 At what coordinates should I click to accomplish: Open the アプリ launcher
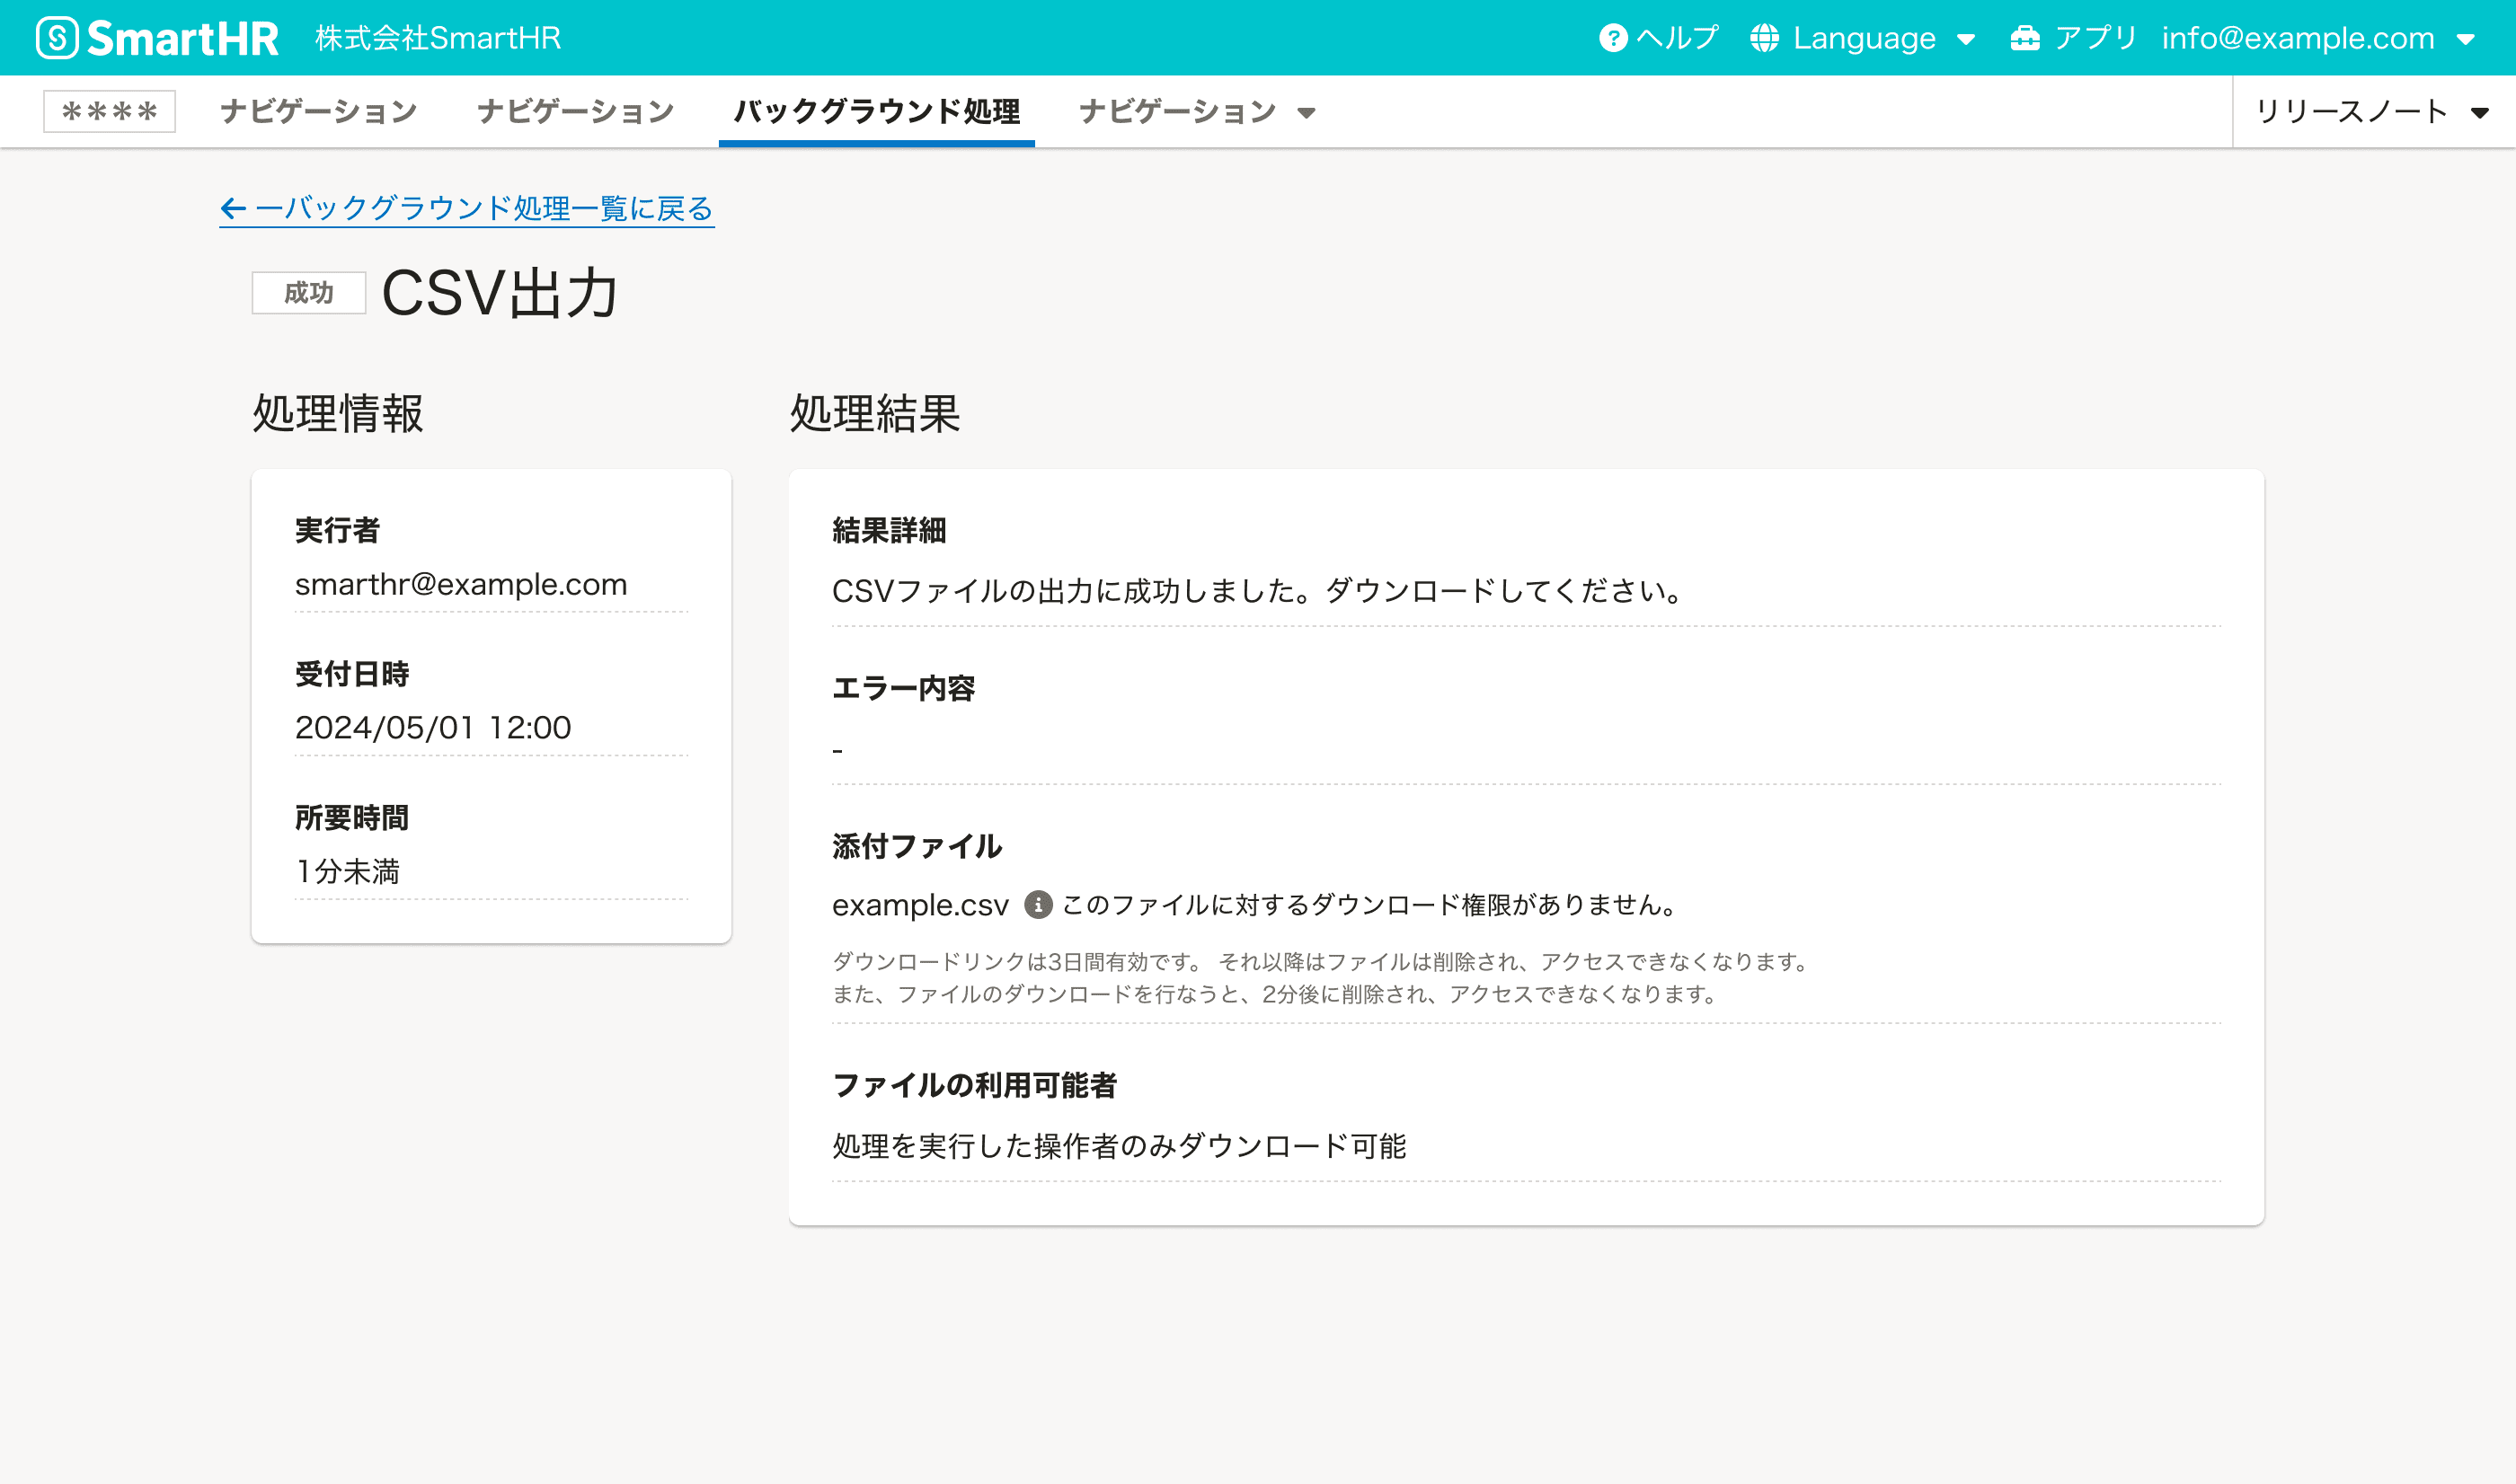point(2073,38)
